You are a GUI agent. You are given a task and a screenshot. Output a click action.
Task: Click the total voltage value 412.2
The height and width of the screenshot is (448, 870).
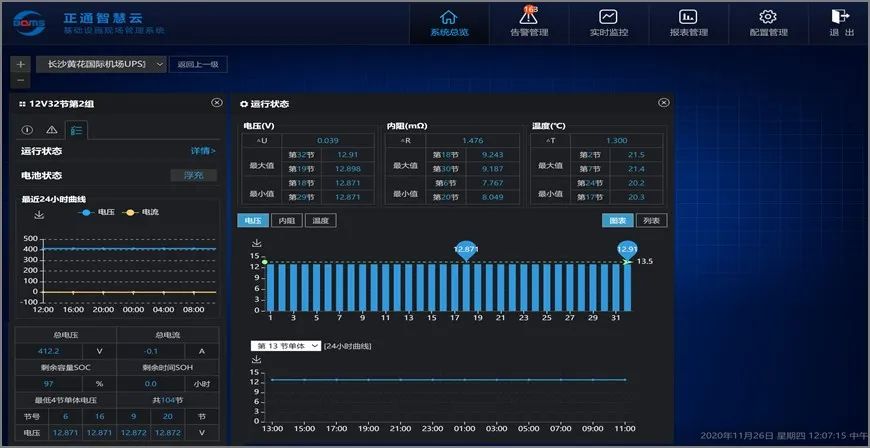click(x=48, y=351)
